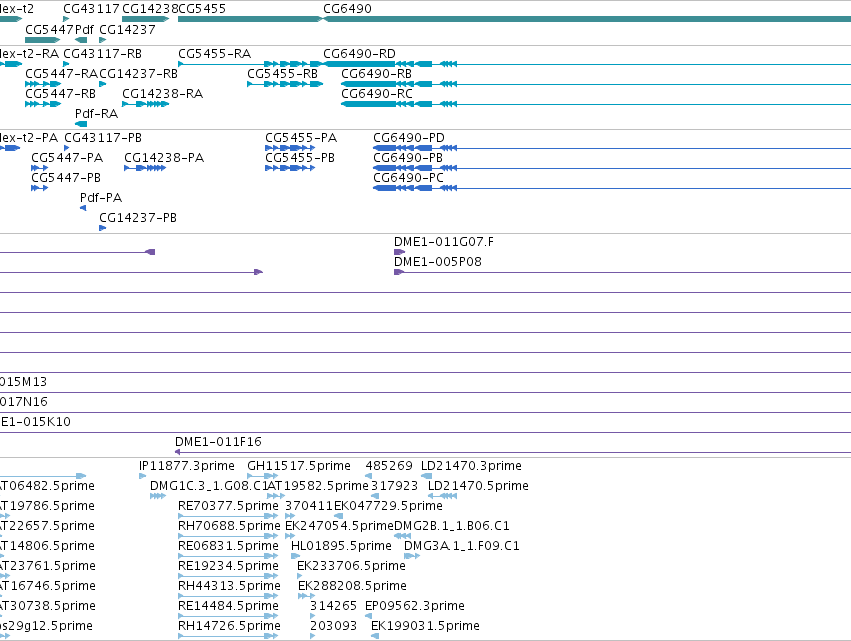The width and height of the screenshot is (851, 641).
Task: Select EST IP11877.3prime
Action: point(187,466)
